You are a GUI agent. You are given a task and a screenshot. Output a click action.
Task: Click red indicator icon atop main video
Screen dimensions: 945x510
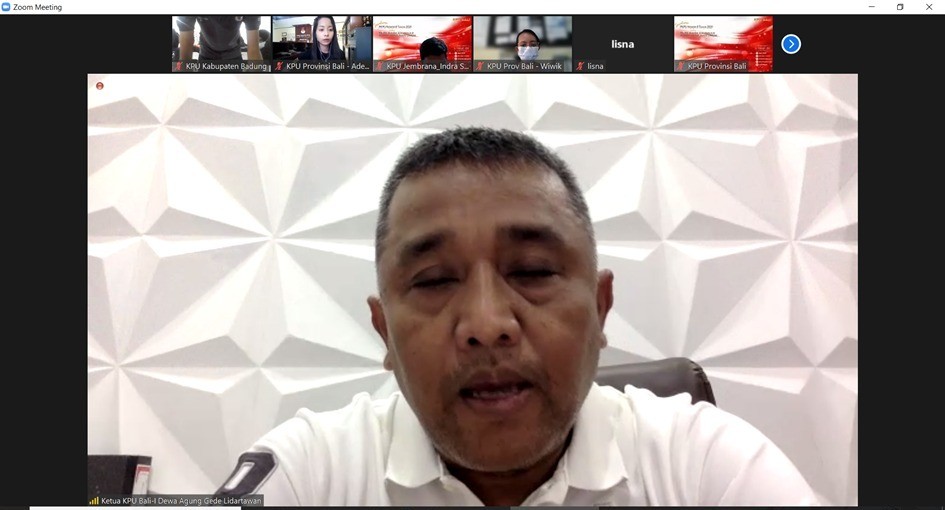[x=100, y=86]
